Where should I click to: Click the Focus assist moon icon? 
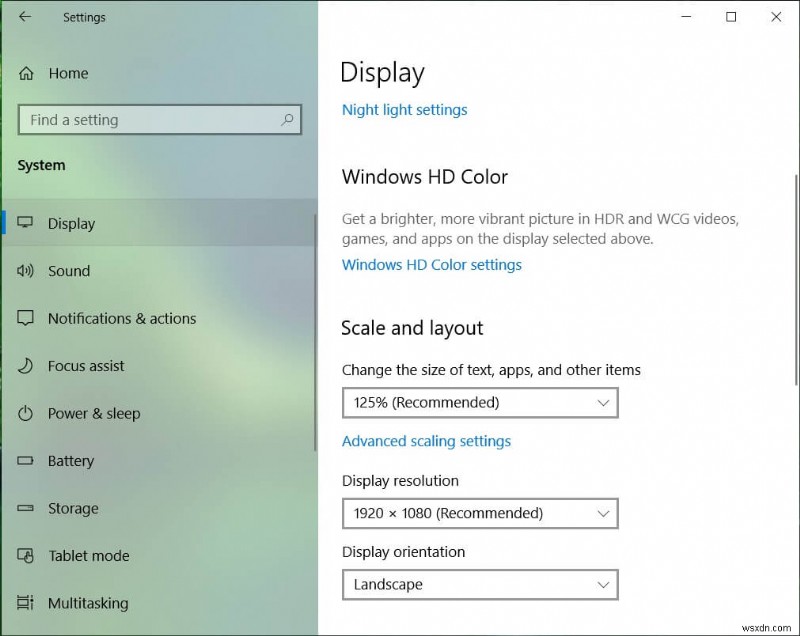[x=25, y=366]
